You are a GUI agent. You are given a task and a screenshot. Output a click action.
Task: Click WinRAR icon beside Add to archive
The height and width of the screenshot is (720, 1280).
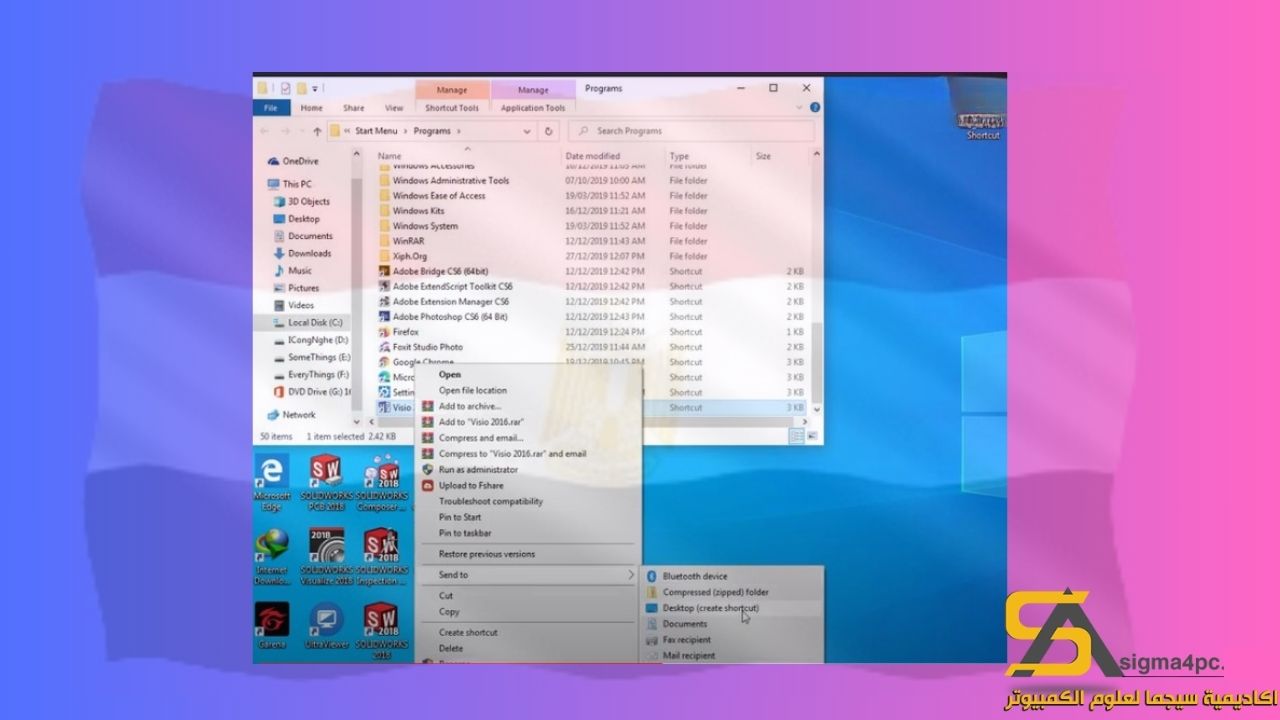(427, 406)
